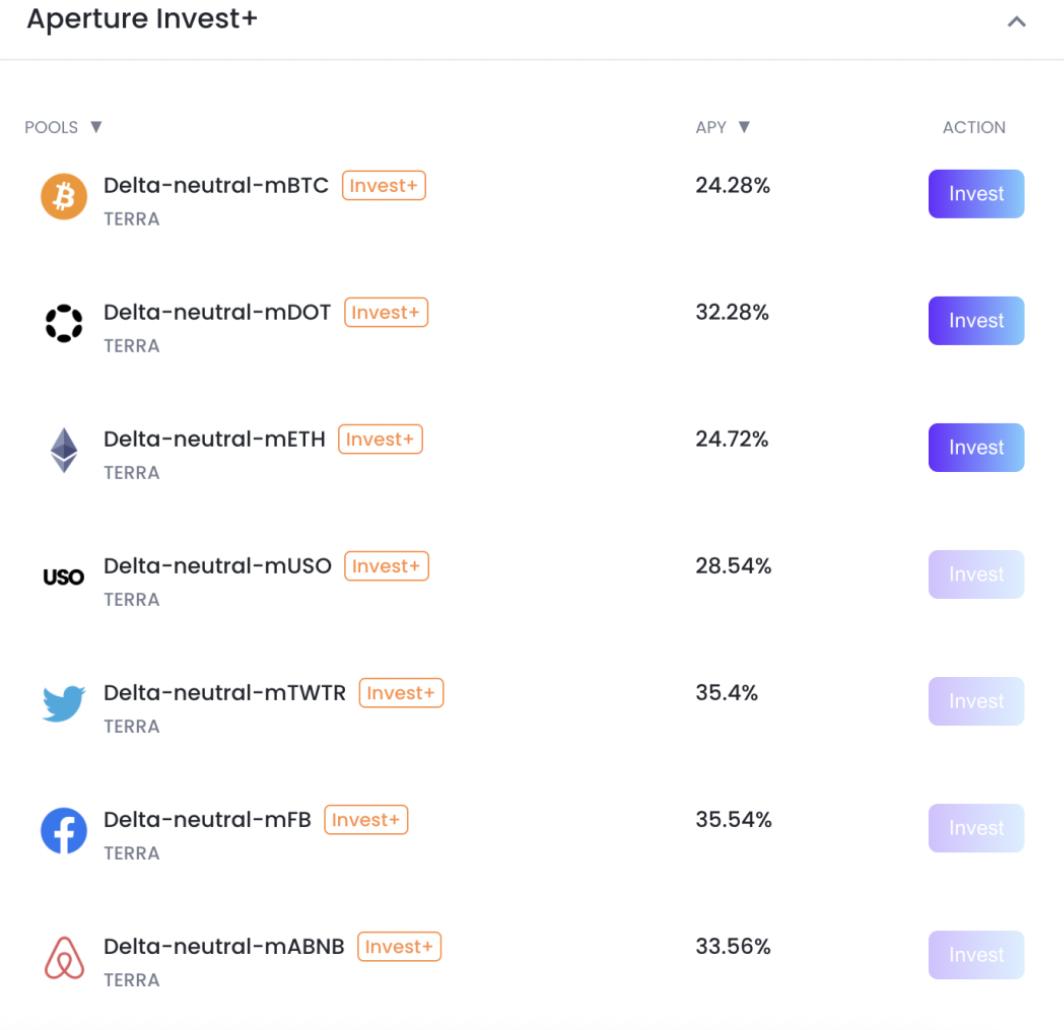Click the Invest+ tag beside mBTC
The width and height of the screenshot is (1064, 1030).
point(384,186)
